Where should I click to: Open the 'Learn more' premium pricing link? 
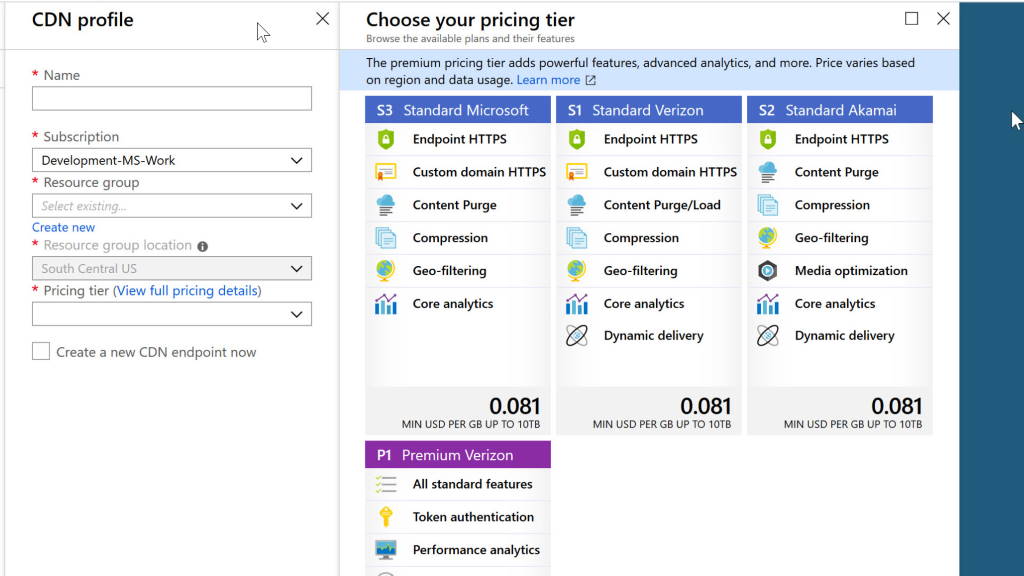(550, 79)
